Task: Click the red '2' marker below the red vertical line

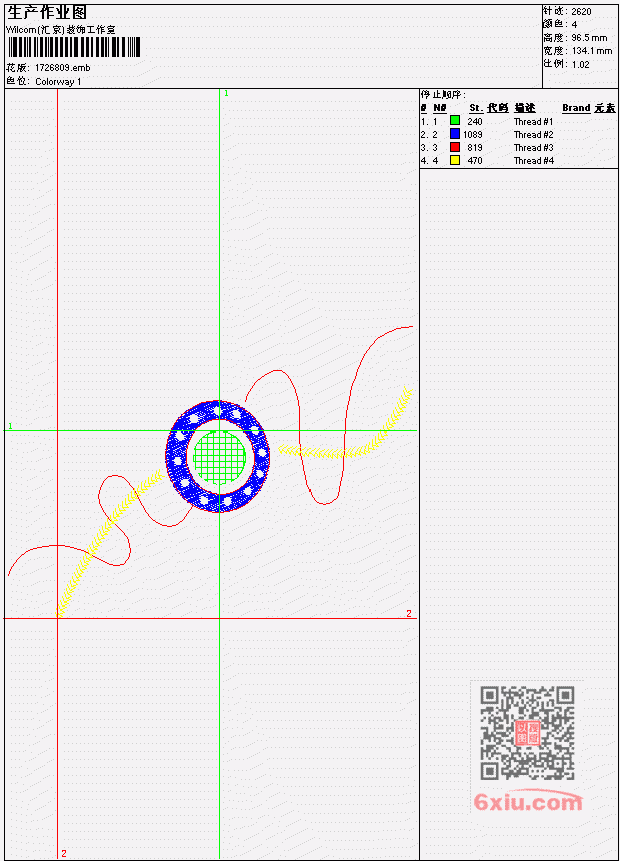Action: pos(64,853)
